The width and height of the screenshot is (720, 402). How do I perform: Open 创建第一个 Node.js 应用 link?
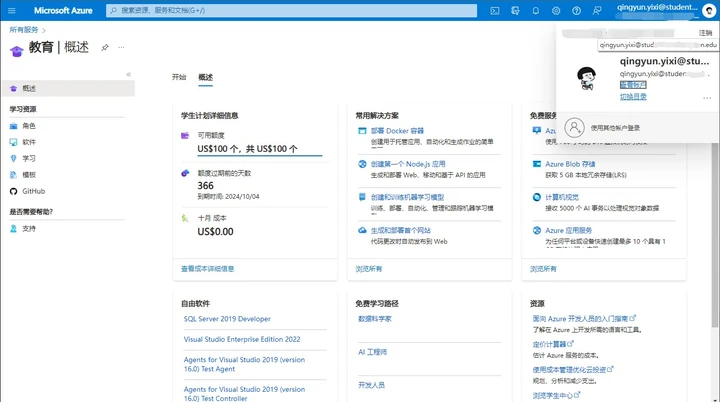(x=408, y=164)
